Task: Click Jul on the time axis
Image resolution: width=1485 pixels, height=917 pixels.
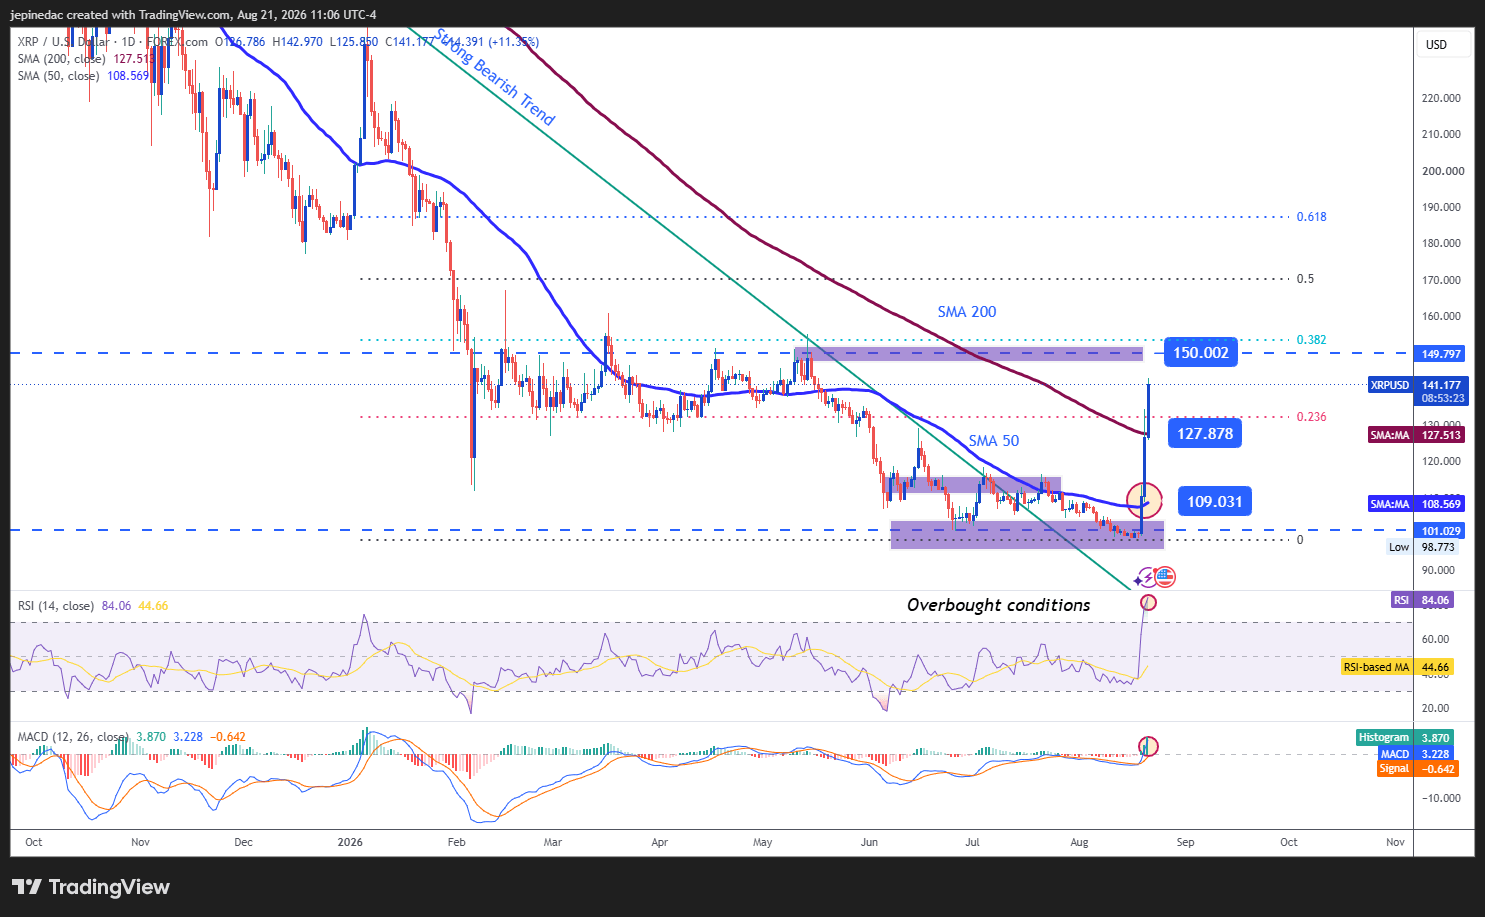Action: [x=973, y=842]
